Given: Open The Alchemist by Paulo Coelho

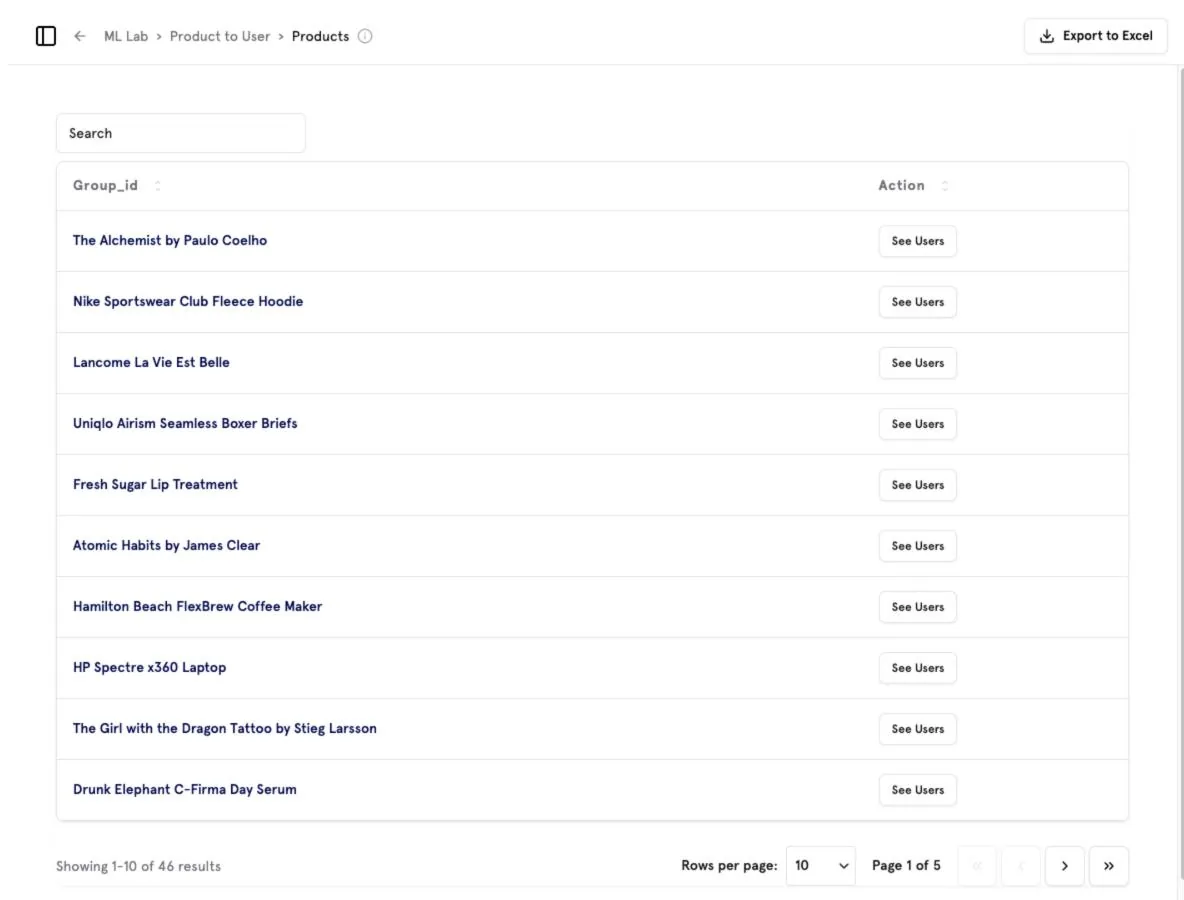Looking at the screenshot, I should pos(170,241).
